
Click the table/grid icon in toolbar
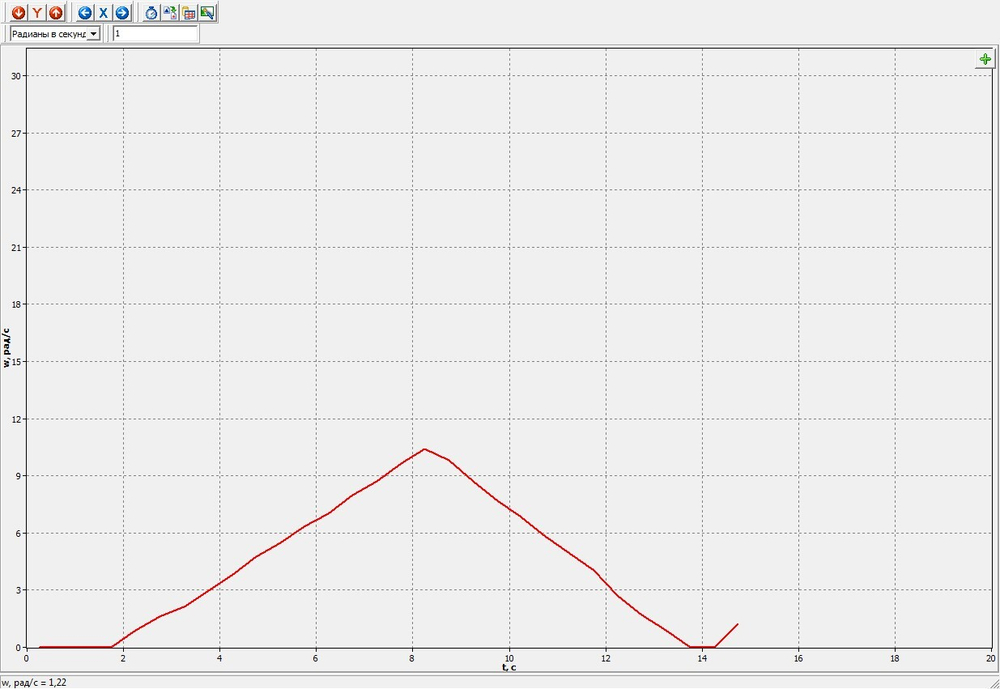click(x=188, y=12)
